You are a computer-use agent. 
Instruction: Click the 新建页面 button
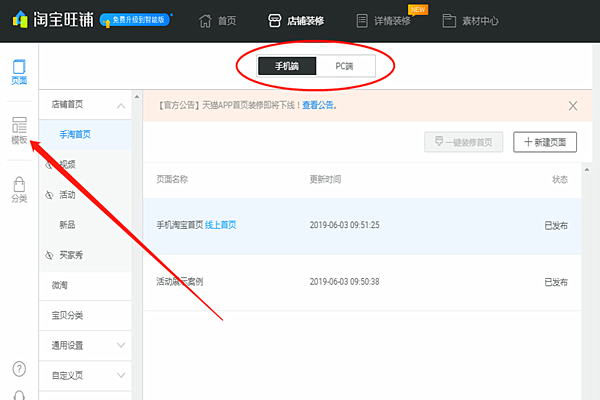(545, 142)
